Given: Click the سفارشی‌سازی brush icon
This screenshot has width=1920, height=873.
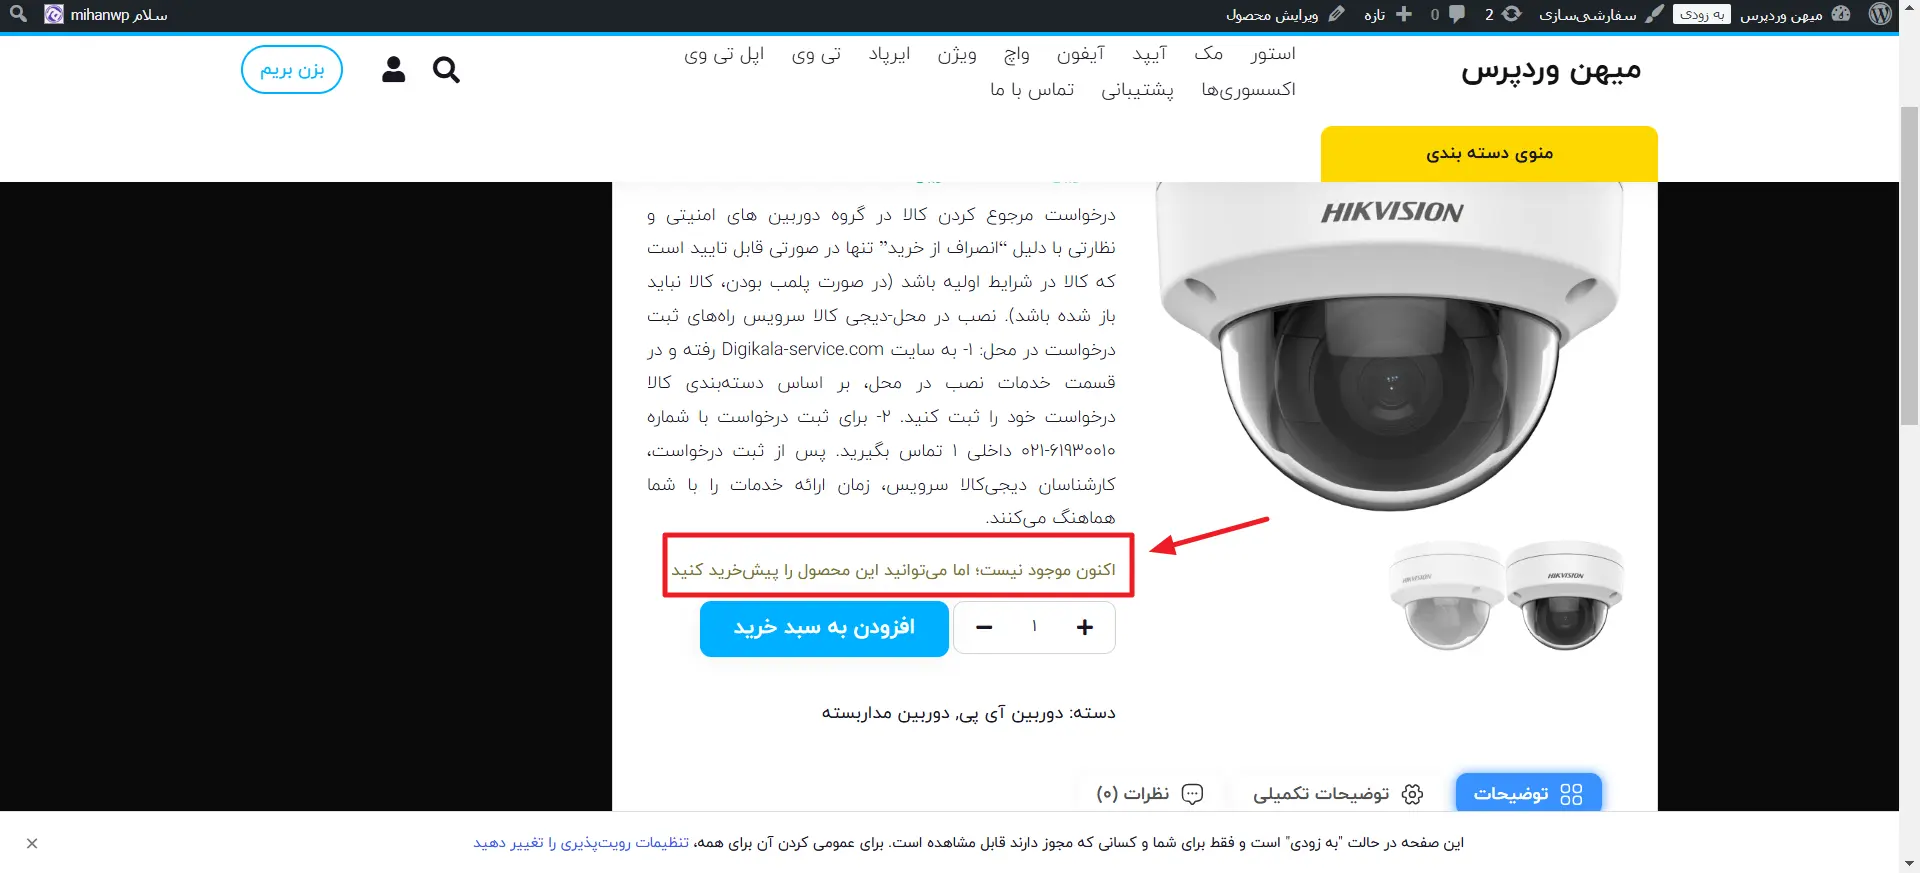Looking at the screenshot, I should pyautogui.click(x=1655, y=14).
